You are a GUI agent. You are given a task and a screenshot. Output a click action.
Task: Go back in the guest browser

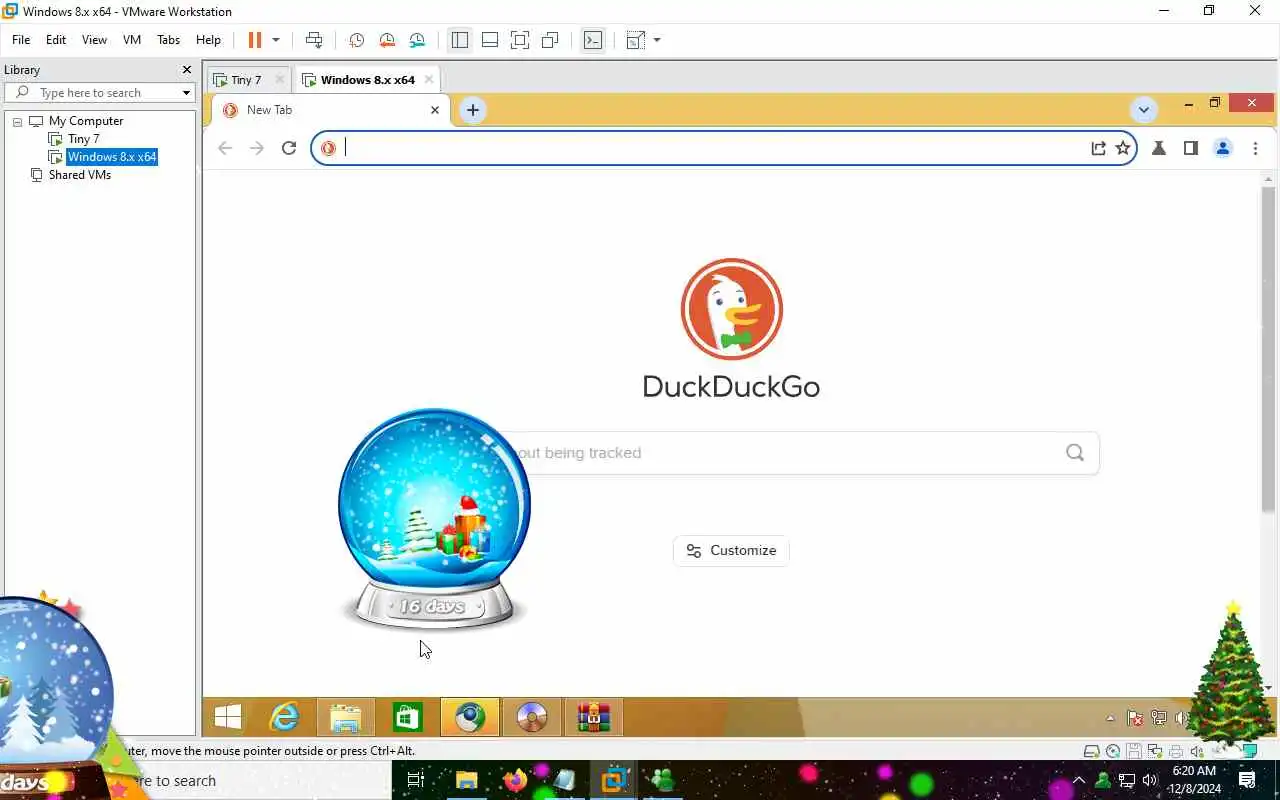coord(225,148)
